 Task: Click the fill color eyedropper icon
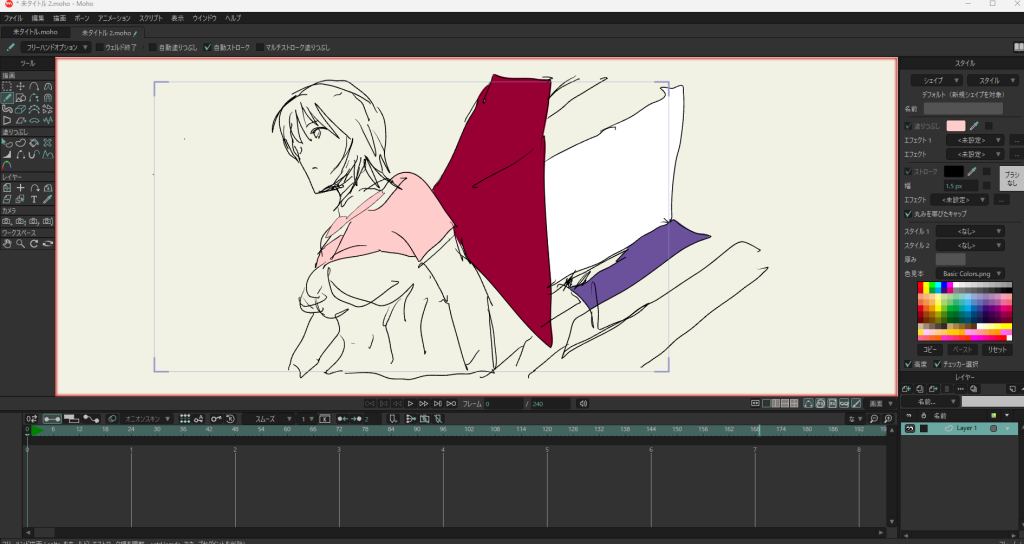tap(972, 126)
